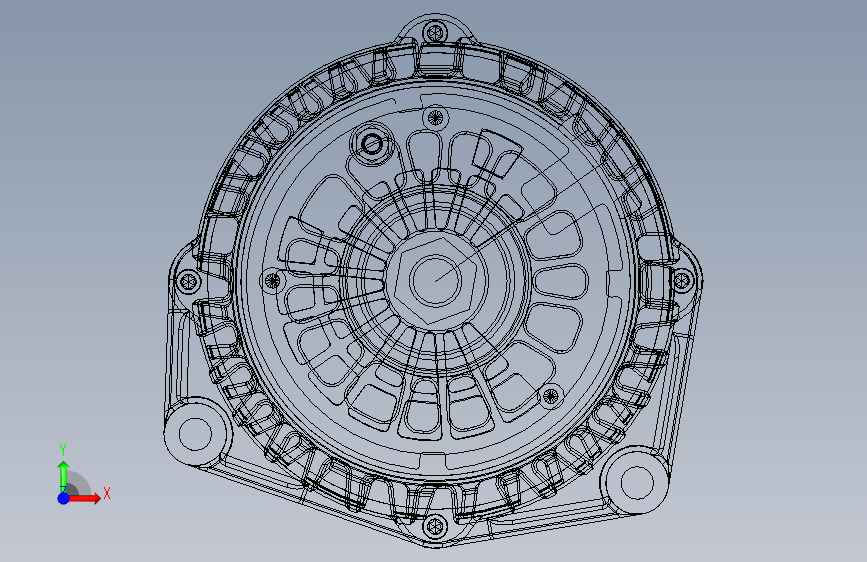Select the large lower-left mounting boss hole
The height and width of the screenshot is (562, 867).
(196, 434)
